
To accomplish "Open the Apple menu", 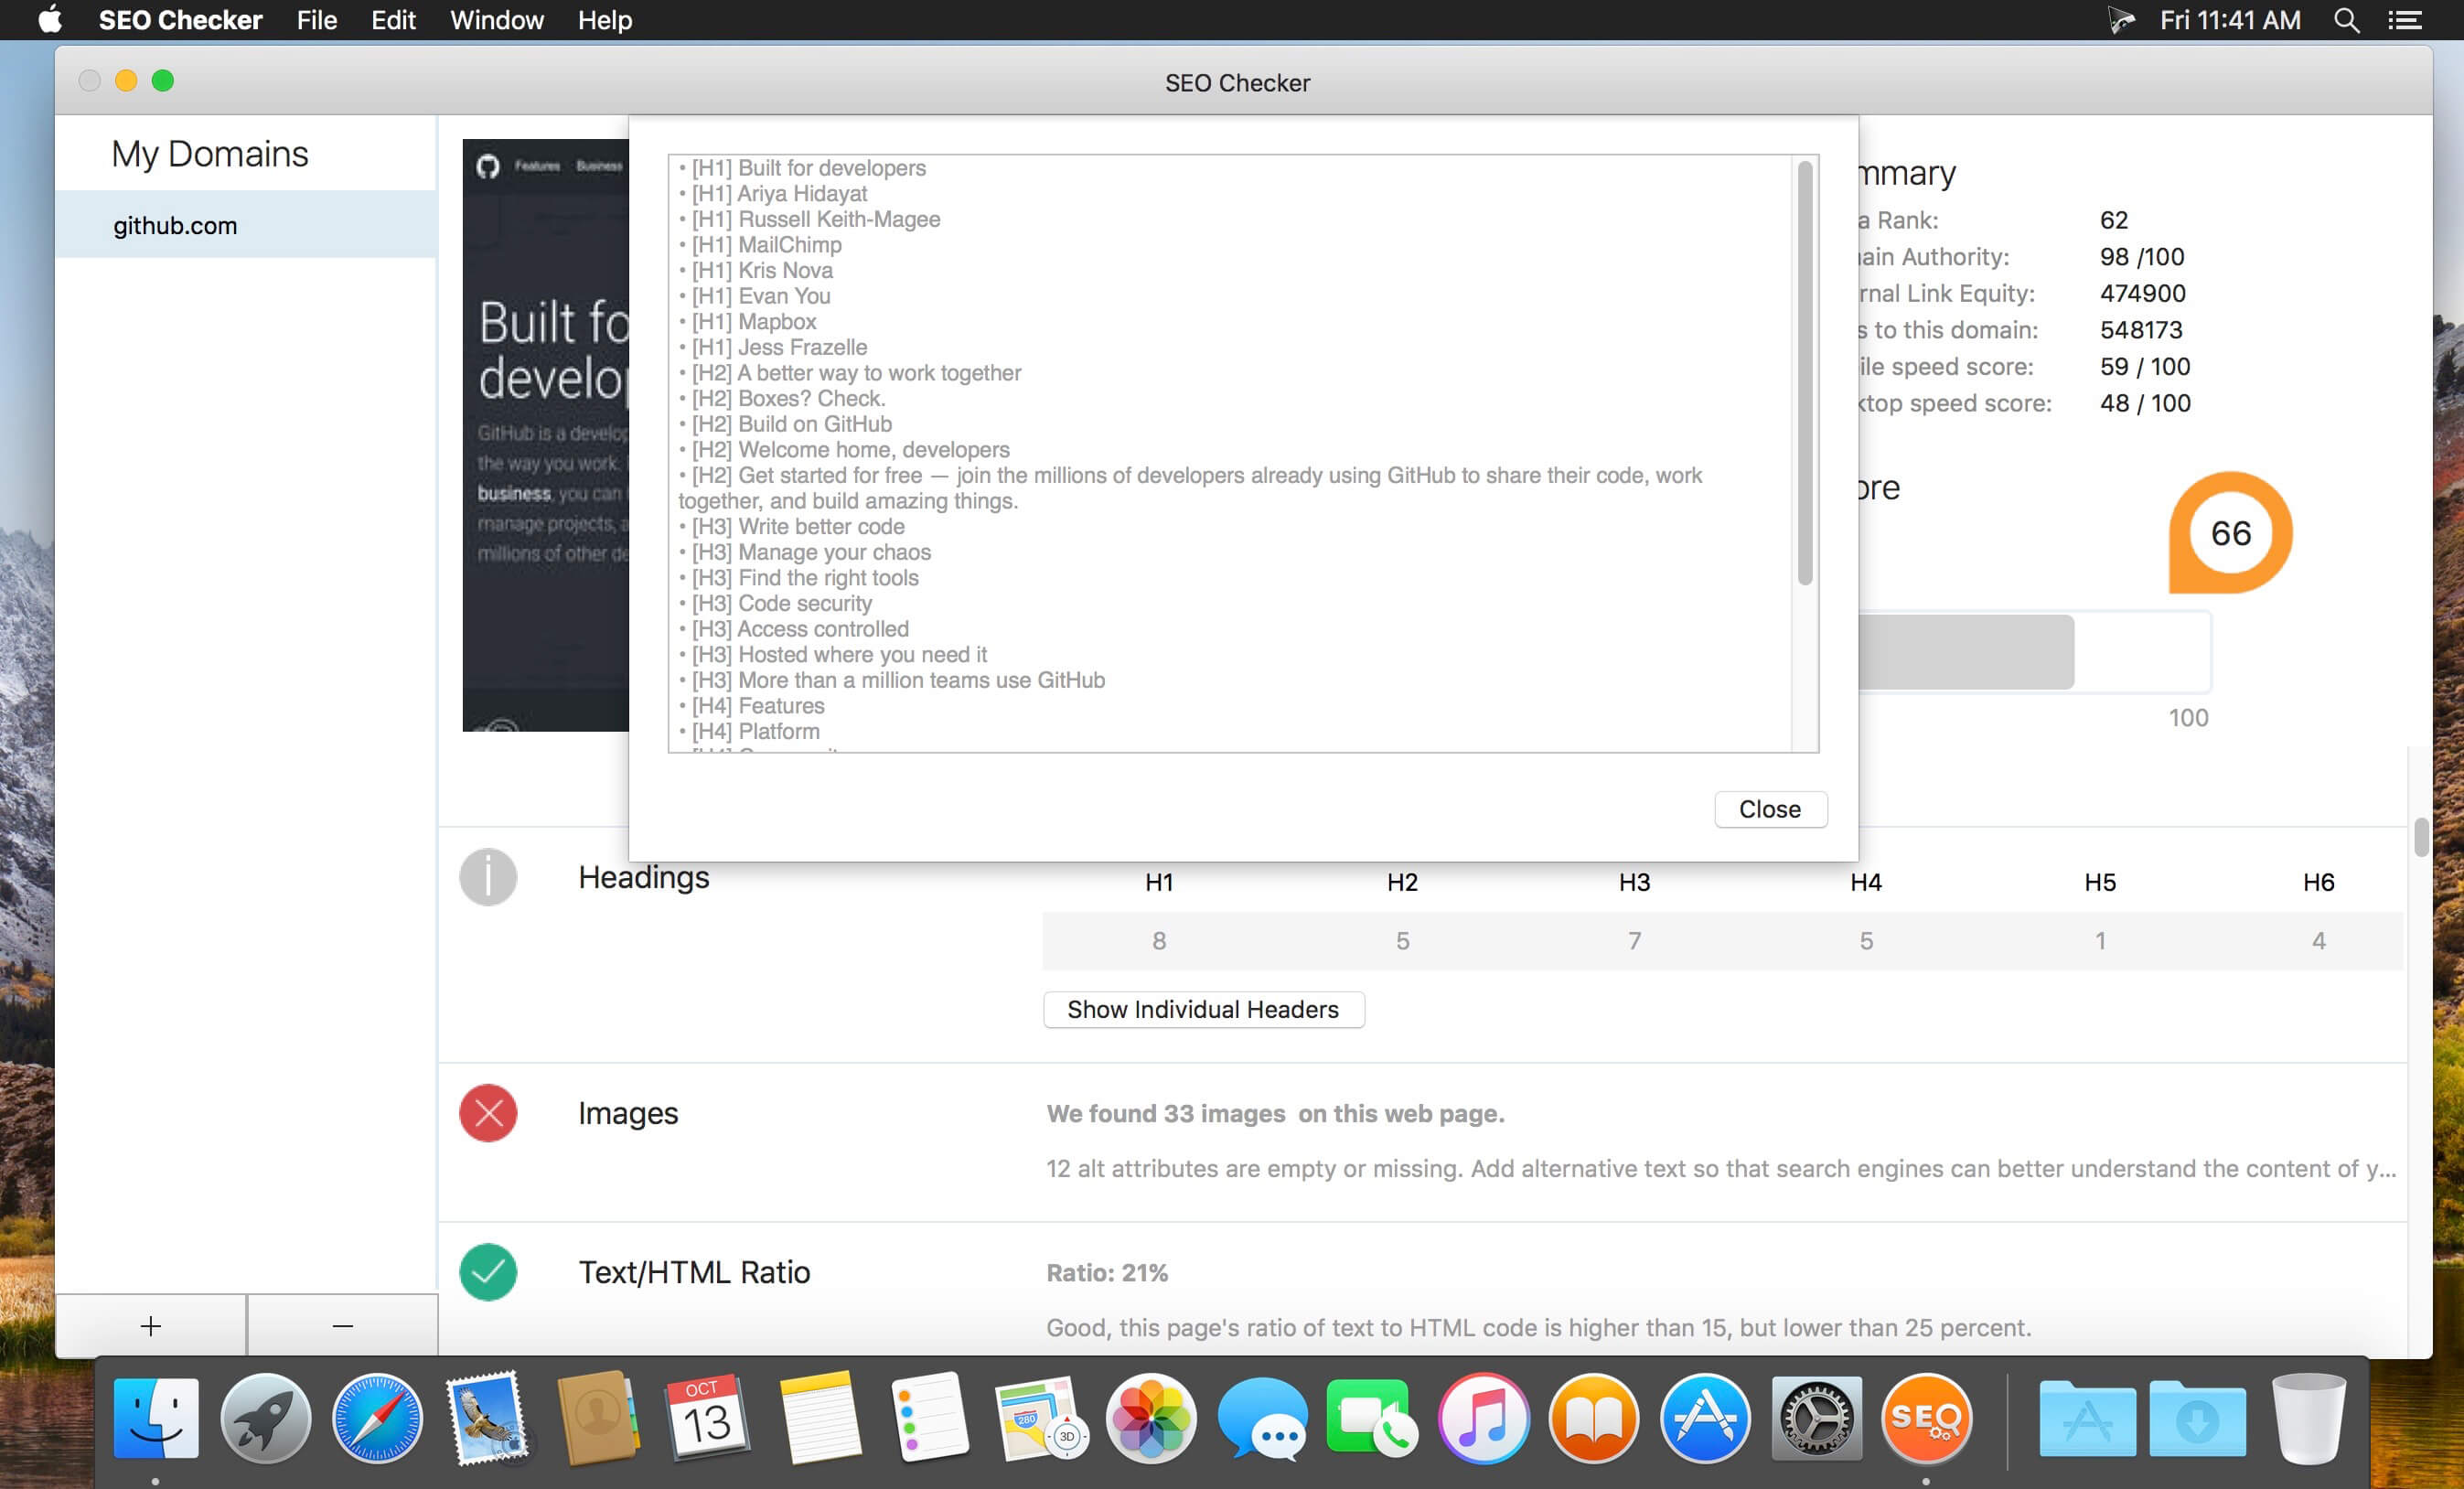I will click(x=50, y=20).
